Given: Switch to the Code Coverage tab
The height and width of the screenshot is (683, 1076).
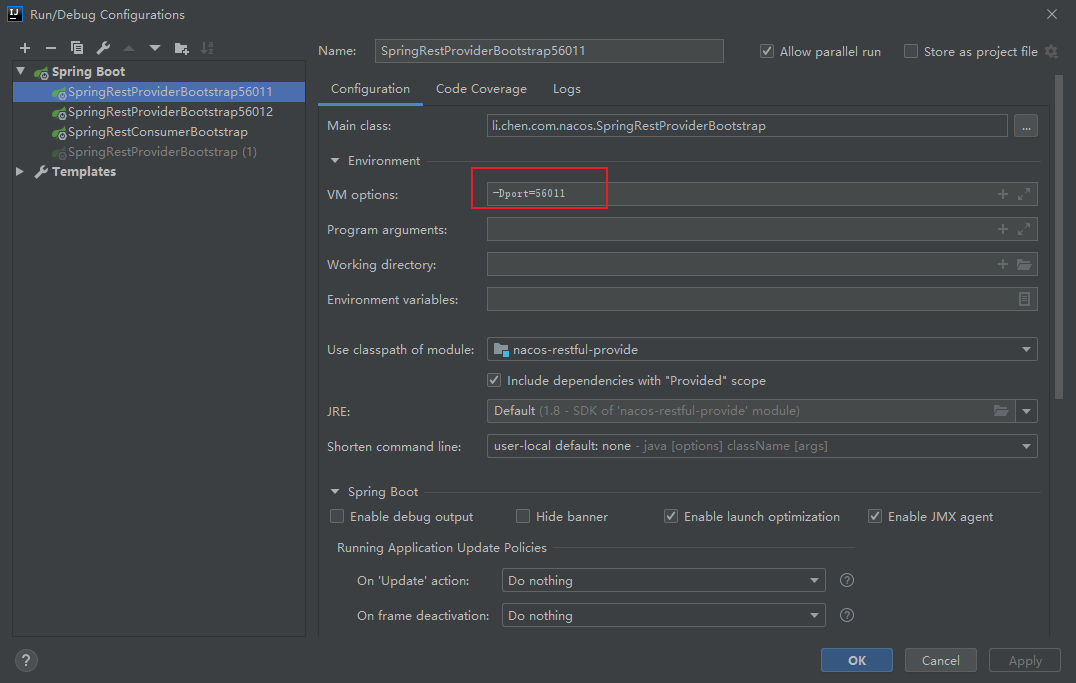Looking at the screenshot, I should tap(481, 89).
